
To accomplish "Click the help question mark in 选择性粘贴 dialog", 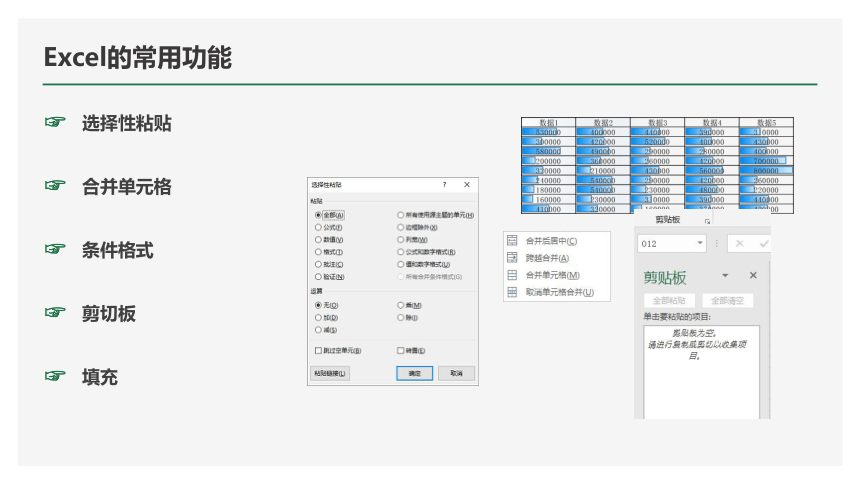I will click(x=444, y=185).
